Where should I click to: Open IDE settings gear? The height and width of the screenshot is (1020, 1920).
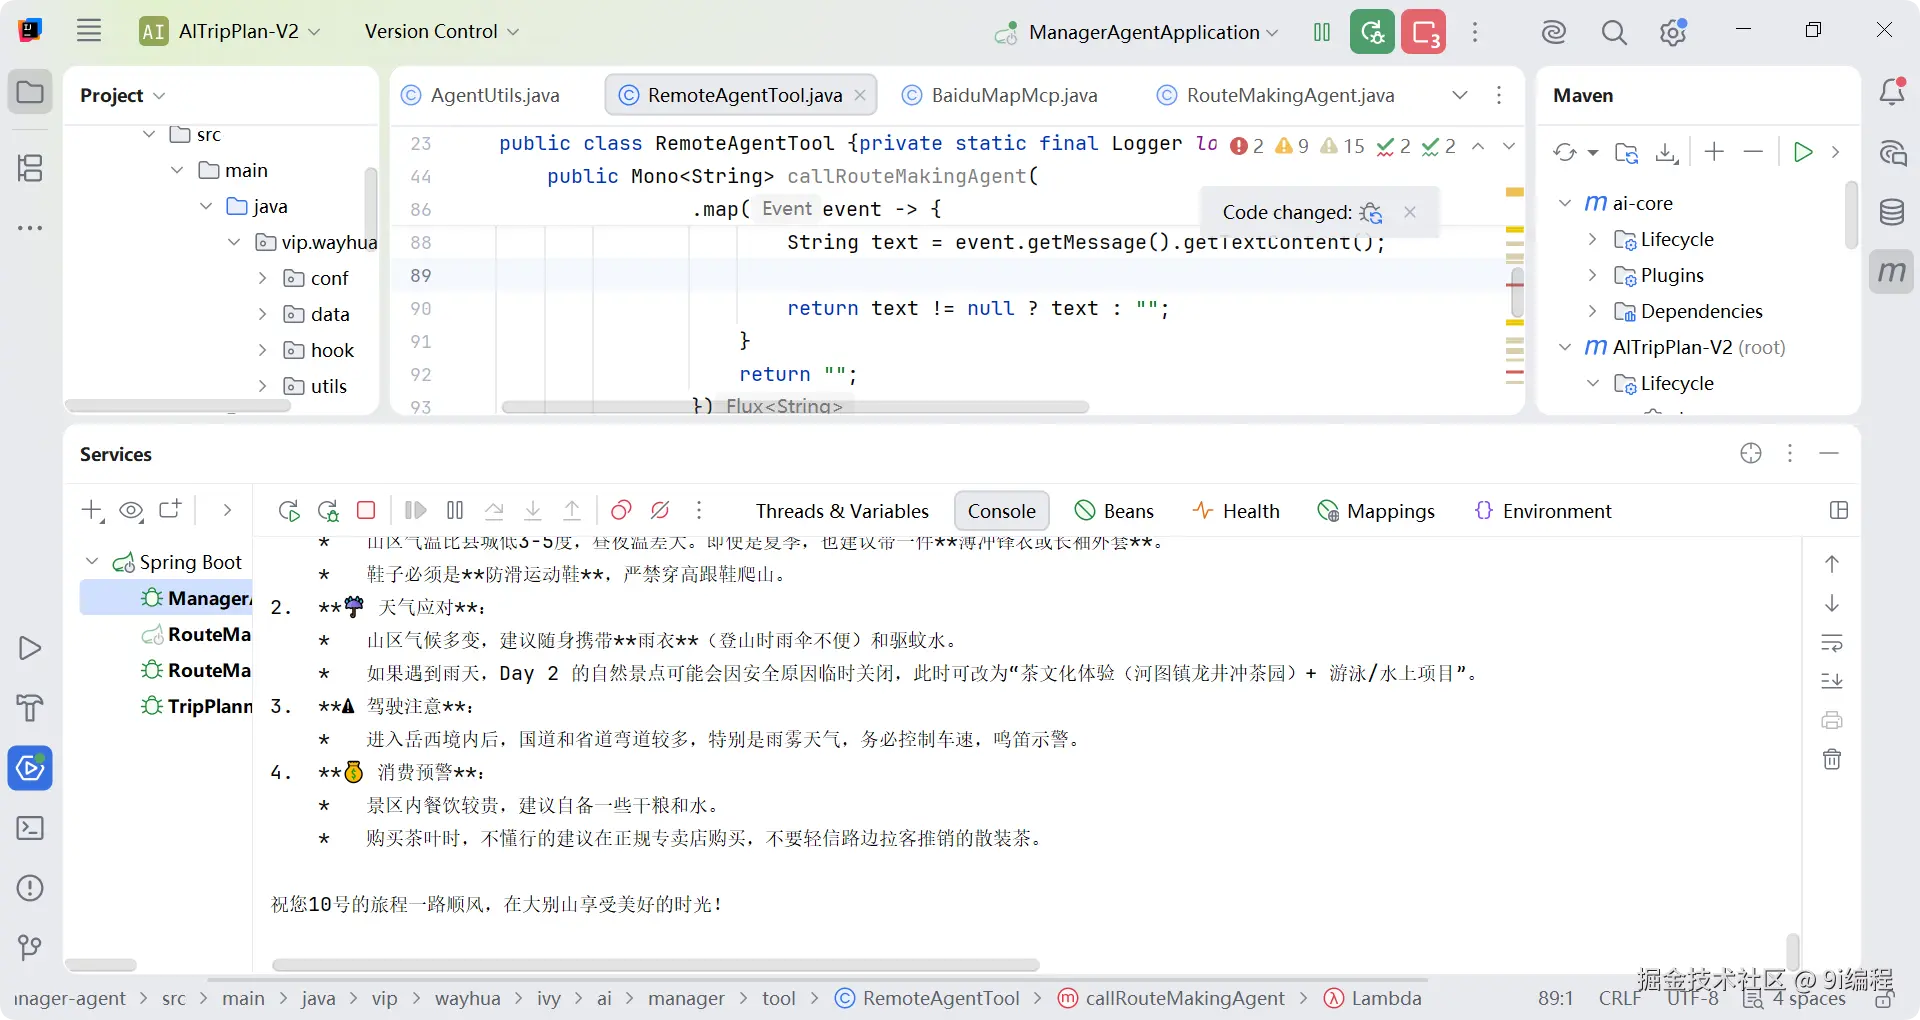pyautogui.click(x=1673, y=32)
